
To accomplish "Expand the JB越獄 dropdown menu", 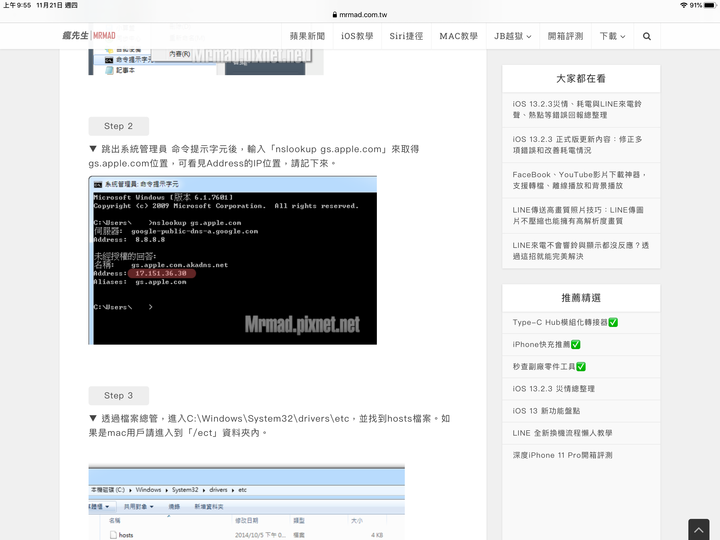I will coord(512,36).
